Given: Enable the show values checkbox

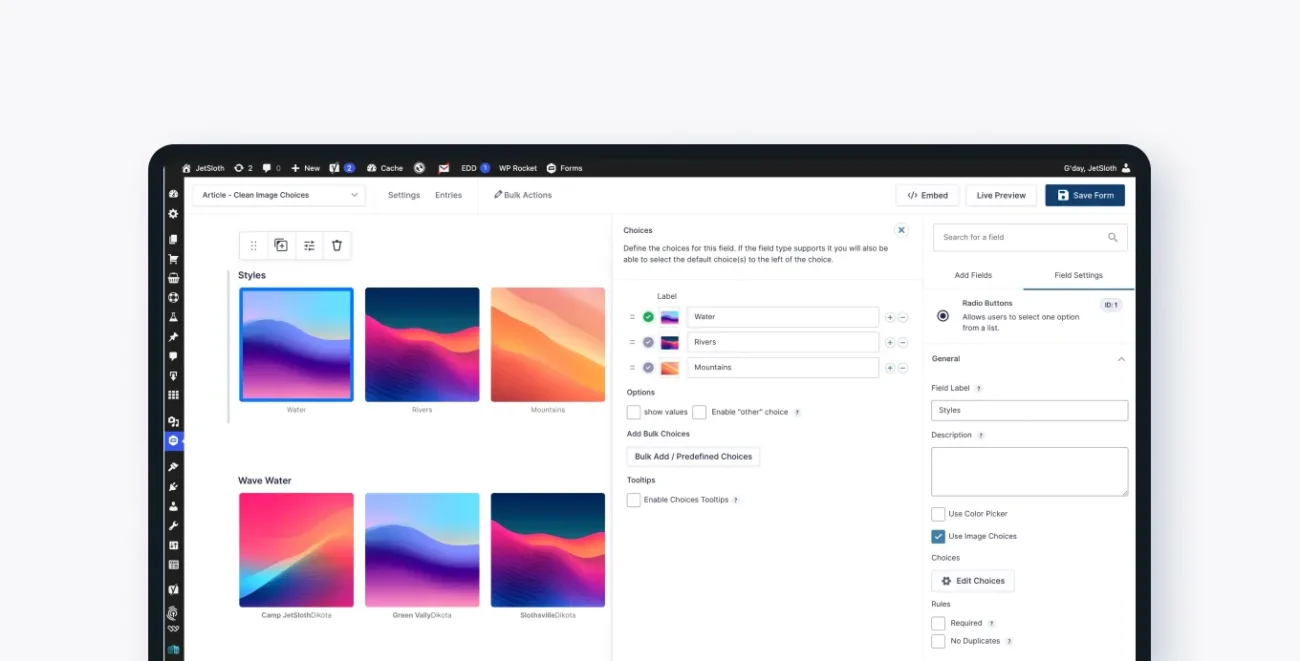Looking at the screenshot, I should click(634, 412).
